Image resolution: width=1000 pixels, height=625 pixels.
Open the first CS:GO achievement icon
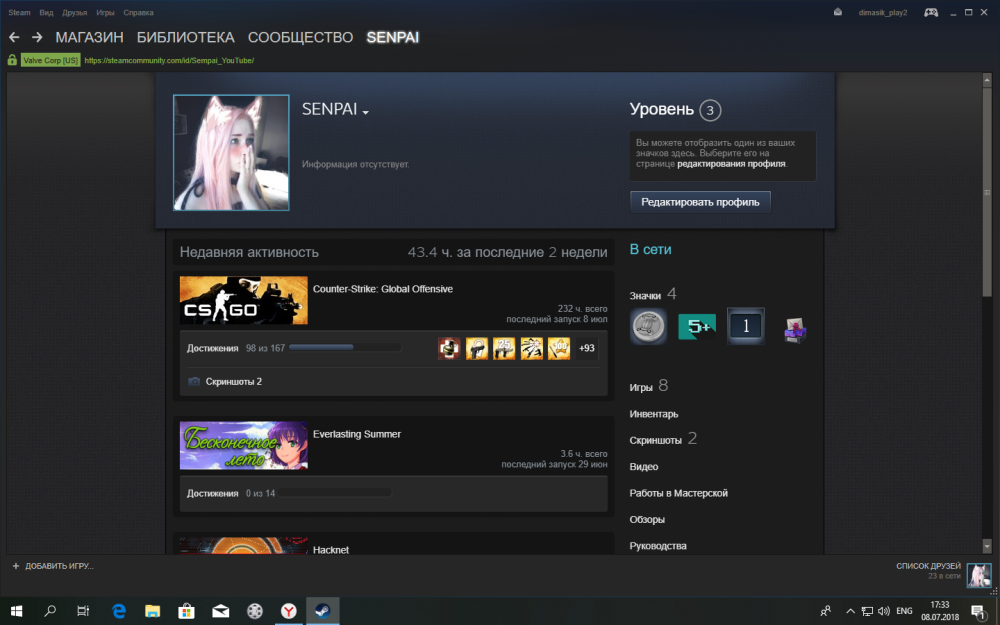[449, 348]
